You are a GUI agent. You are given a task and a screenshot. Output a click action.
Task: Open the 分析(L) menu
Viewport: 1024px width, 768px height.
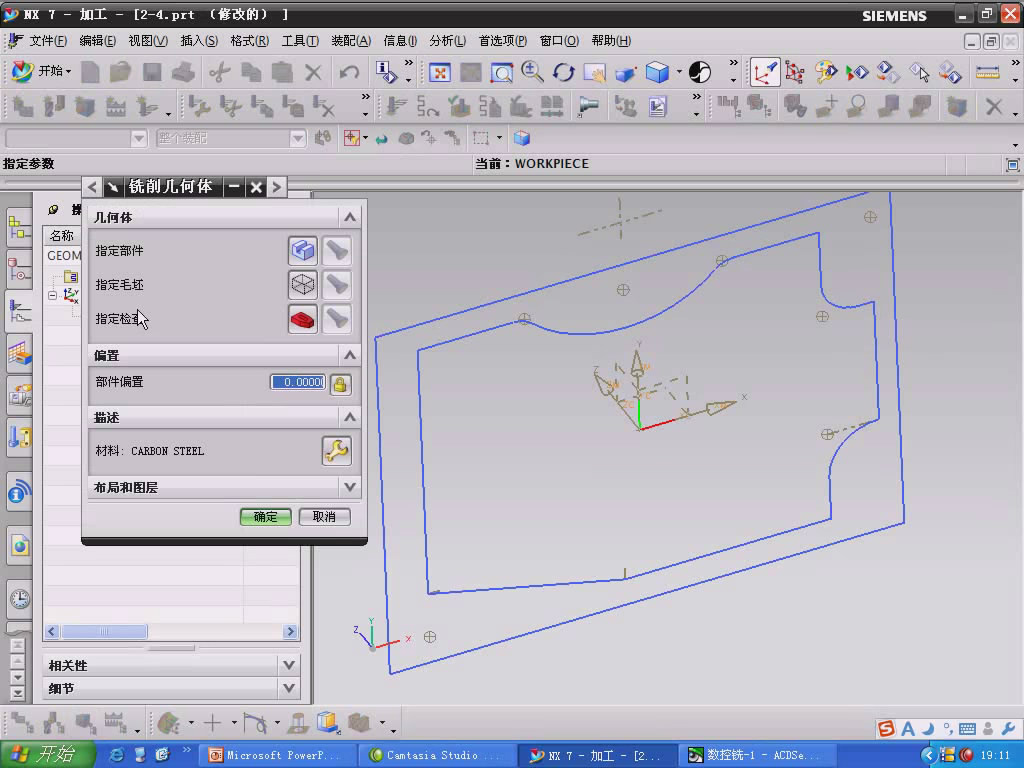pyautogui.click(x=447, y=41)
